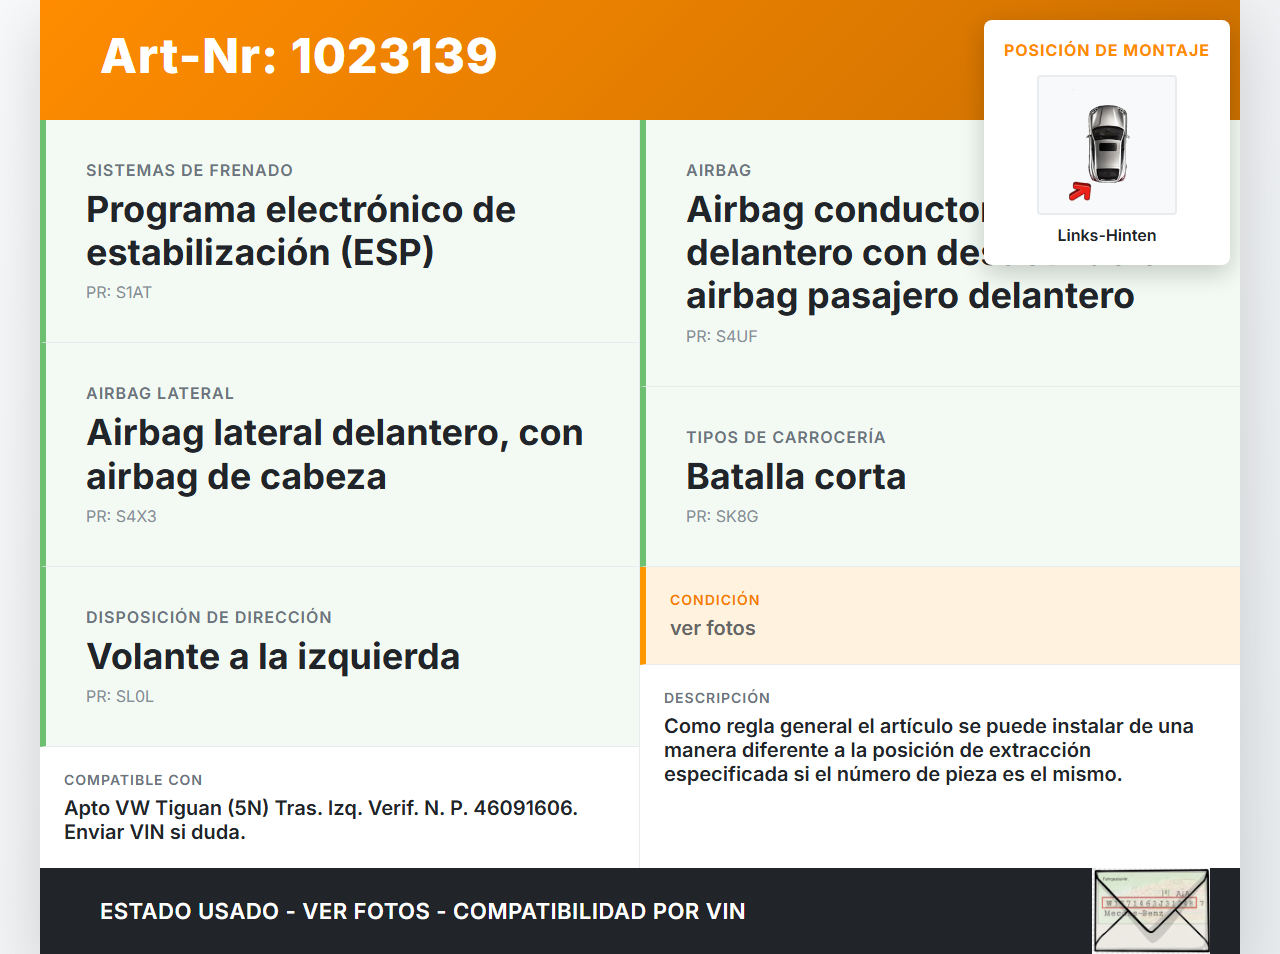Click the car mounting position image
The height and width of the screenshot is (954, 1280).
[x=1107, y=145]
